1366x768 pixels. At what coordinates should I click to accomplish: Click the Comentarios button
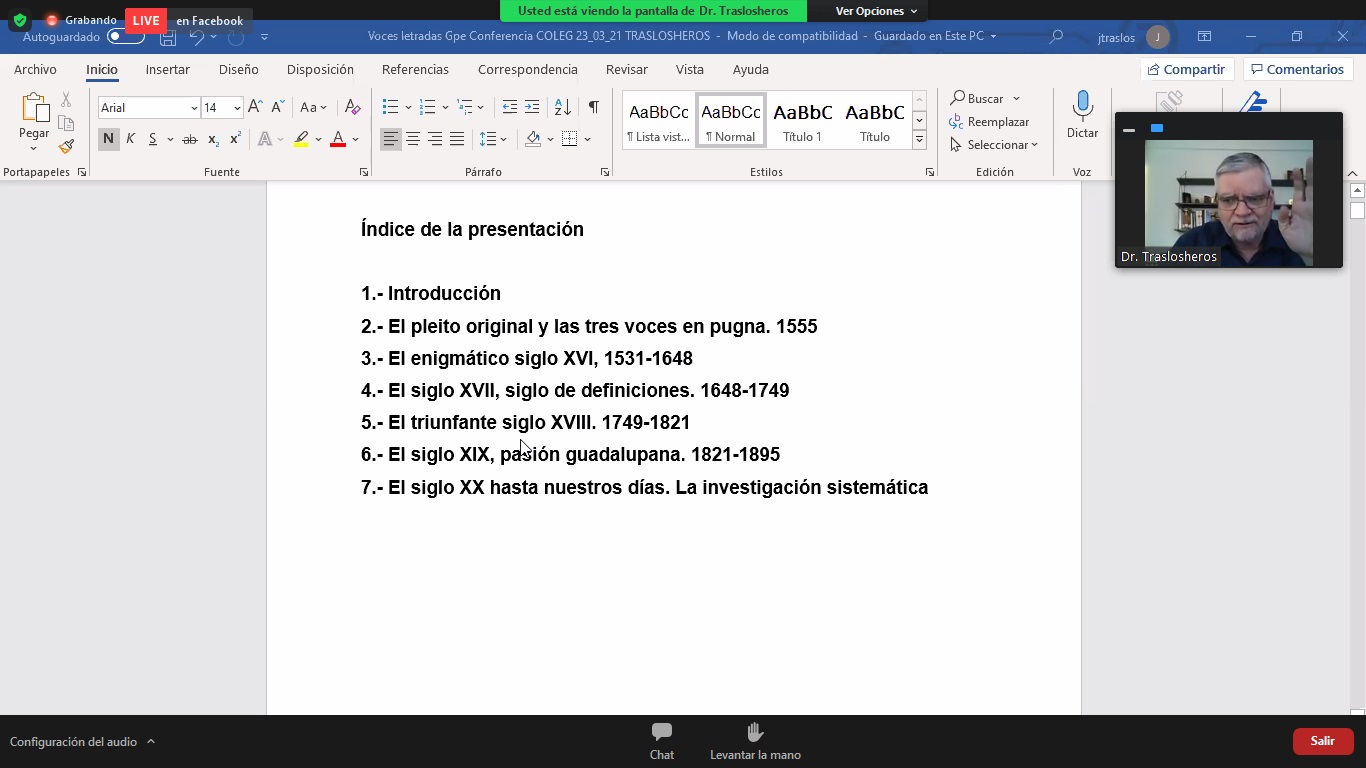coord(1298,69)
